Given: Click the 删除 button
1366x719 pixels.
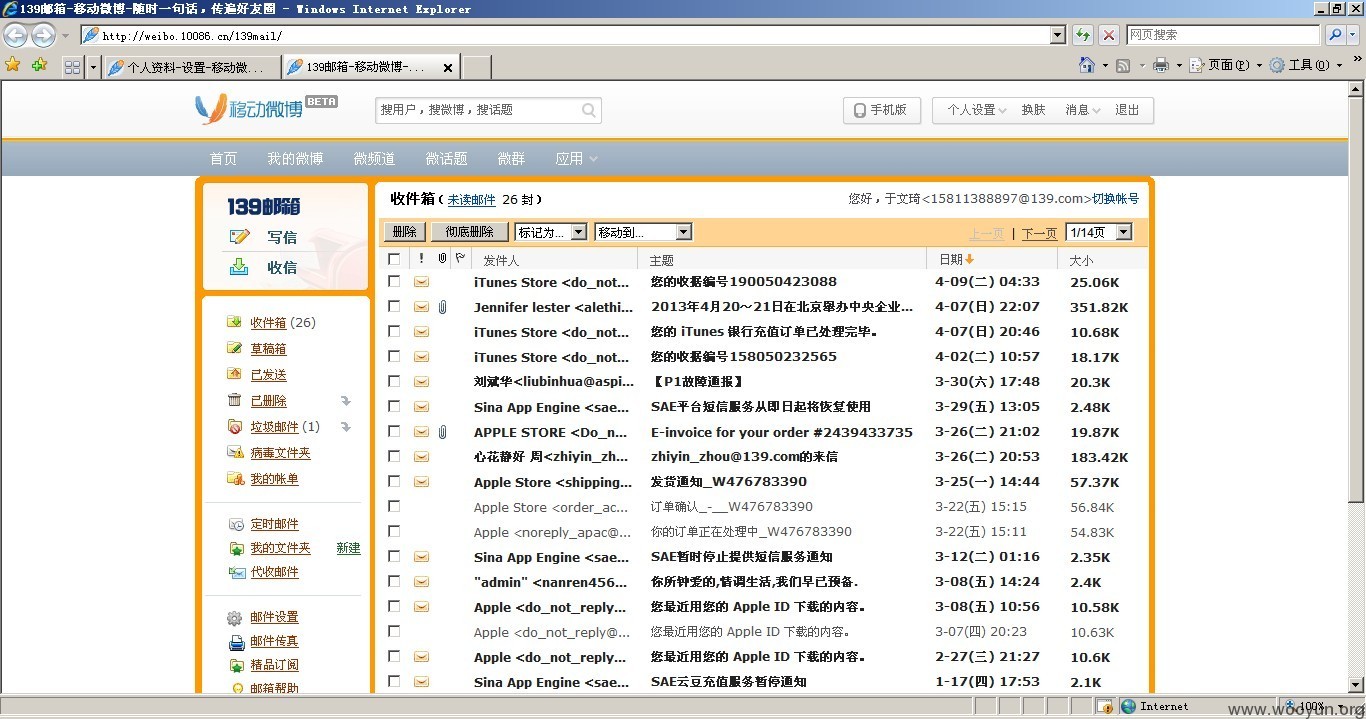Looking at the screenshot, I should [405, 232].
